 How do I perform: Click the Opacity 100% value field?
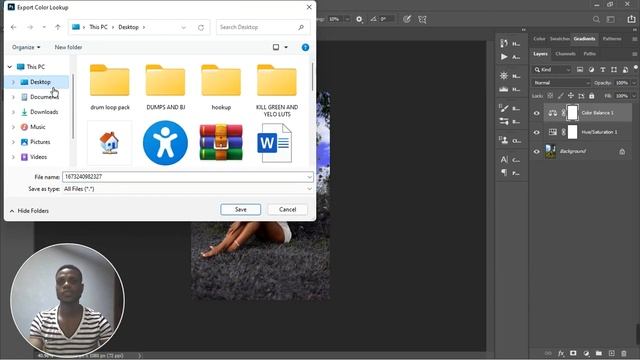tap(622, 83)
